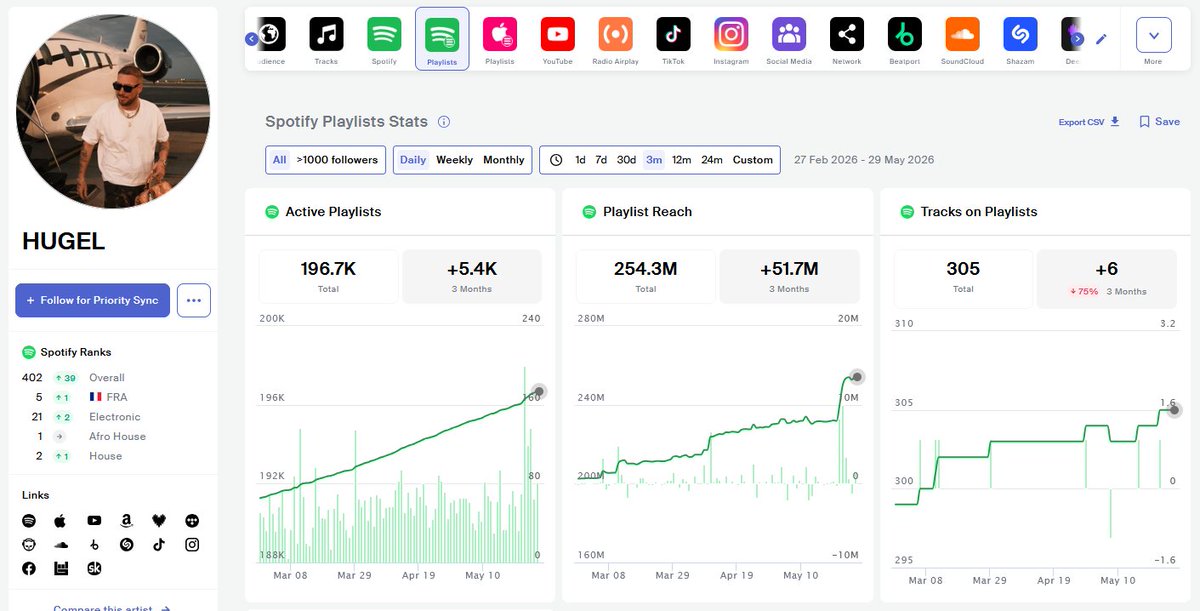Set time range to 24m
1200x611 pixels.
coord(712,160)
